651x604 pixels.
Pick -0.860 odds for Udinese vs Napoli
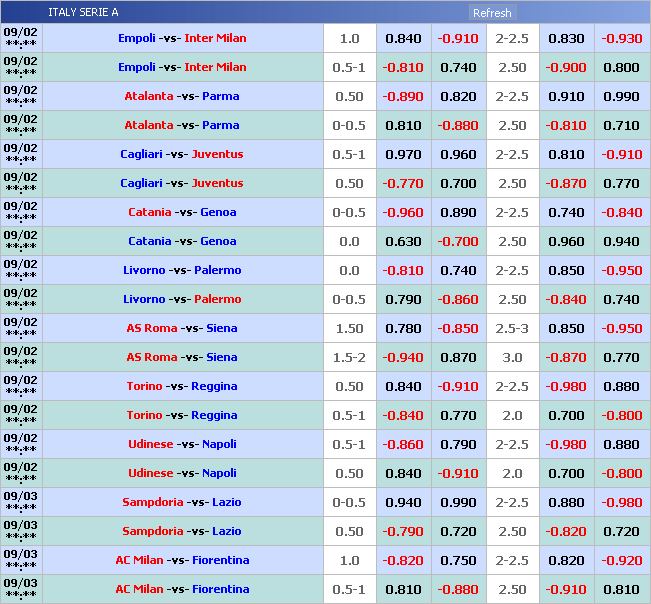(x=403, y=444)
